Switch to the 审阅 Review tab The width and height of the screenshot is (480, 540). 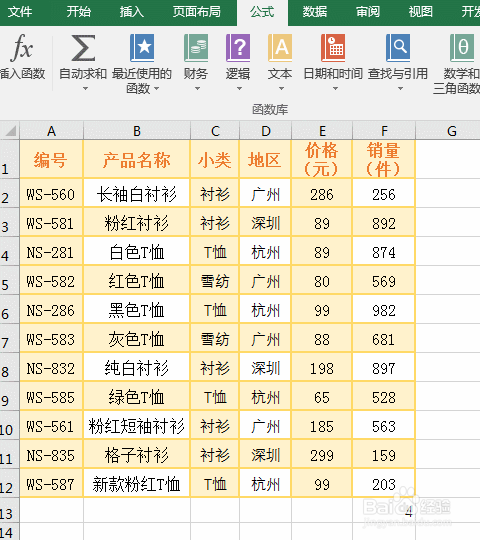[x=368, y=12]
